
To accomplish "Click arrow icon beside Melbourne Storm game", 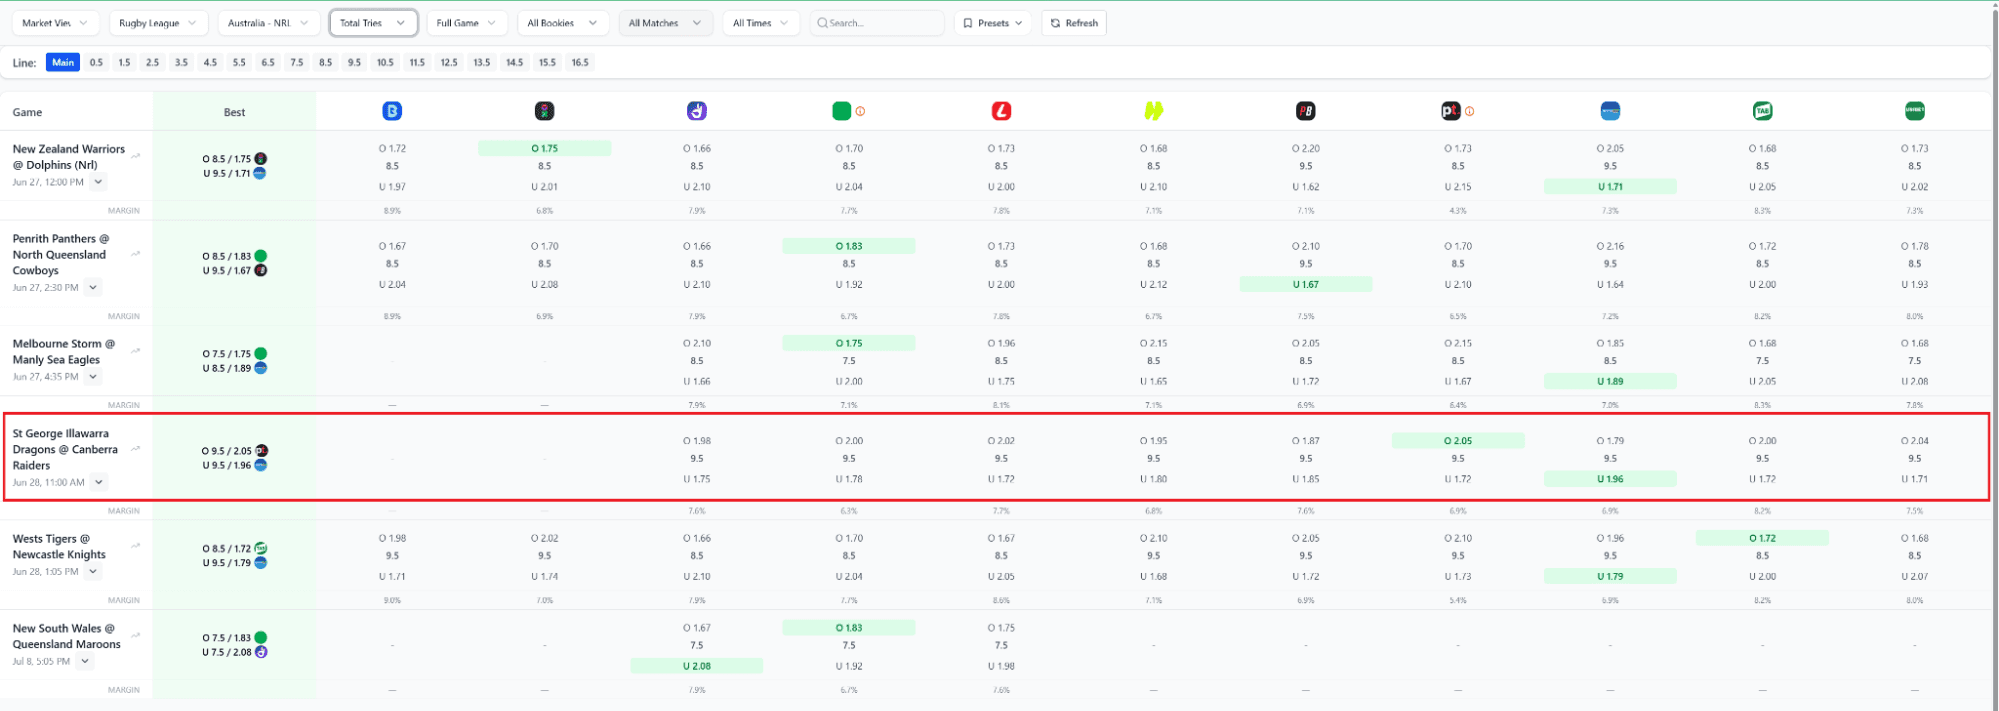I will click(136, 351).
